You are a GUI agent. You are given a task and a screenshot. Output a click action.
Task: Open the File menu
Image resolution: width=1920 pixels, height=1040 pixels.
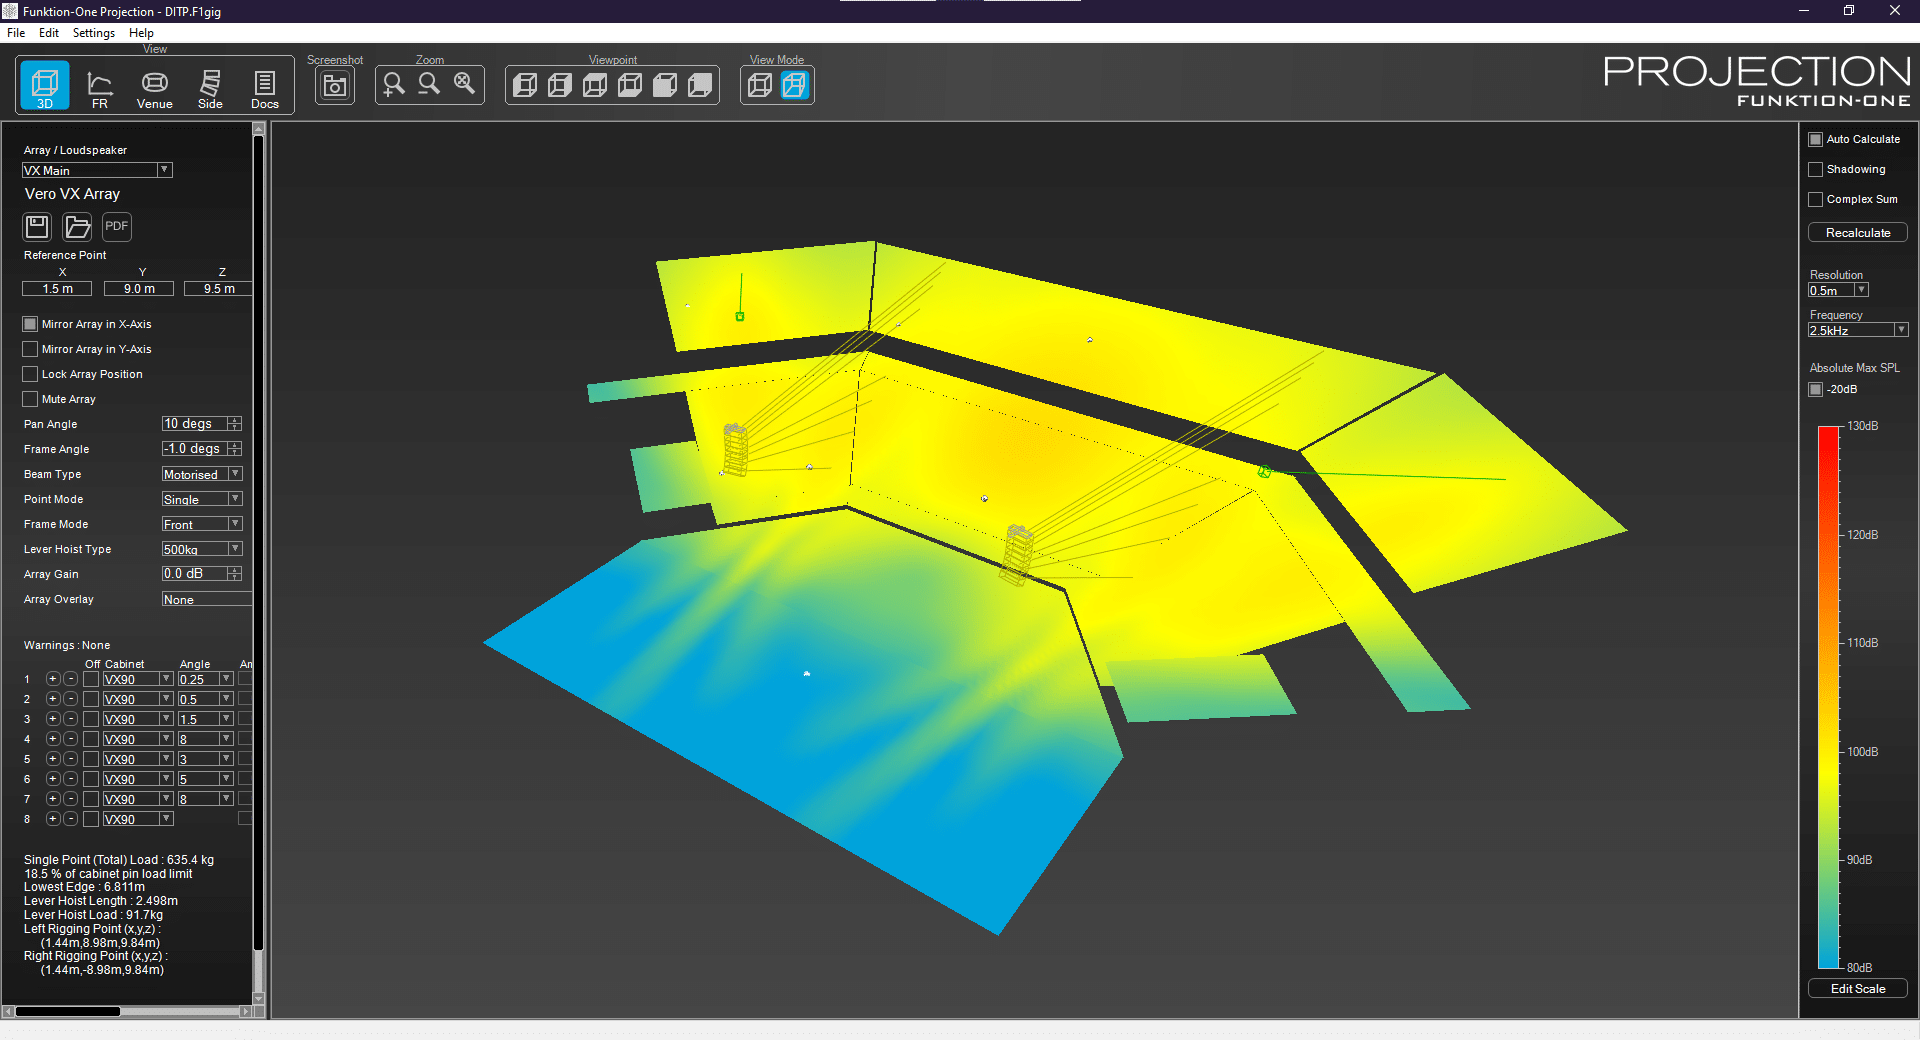(x=16, y=33)
